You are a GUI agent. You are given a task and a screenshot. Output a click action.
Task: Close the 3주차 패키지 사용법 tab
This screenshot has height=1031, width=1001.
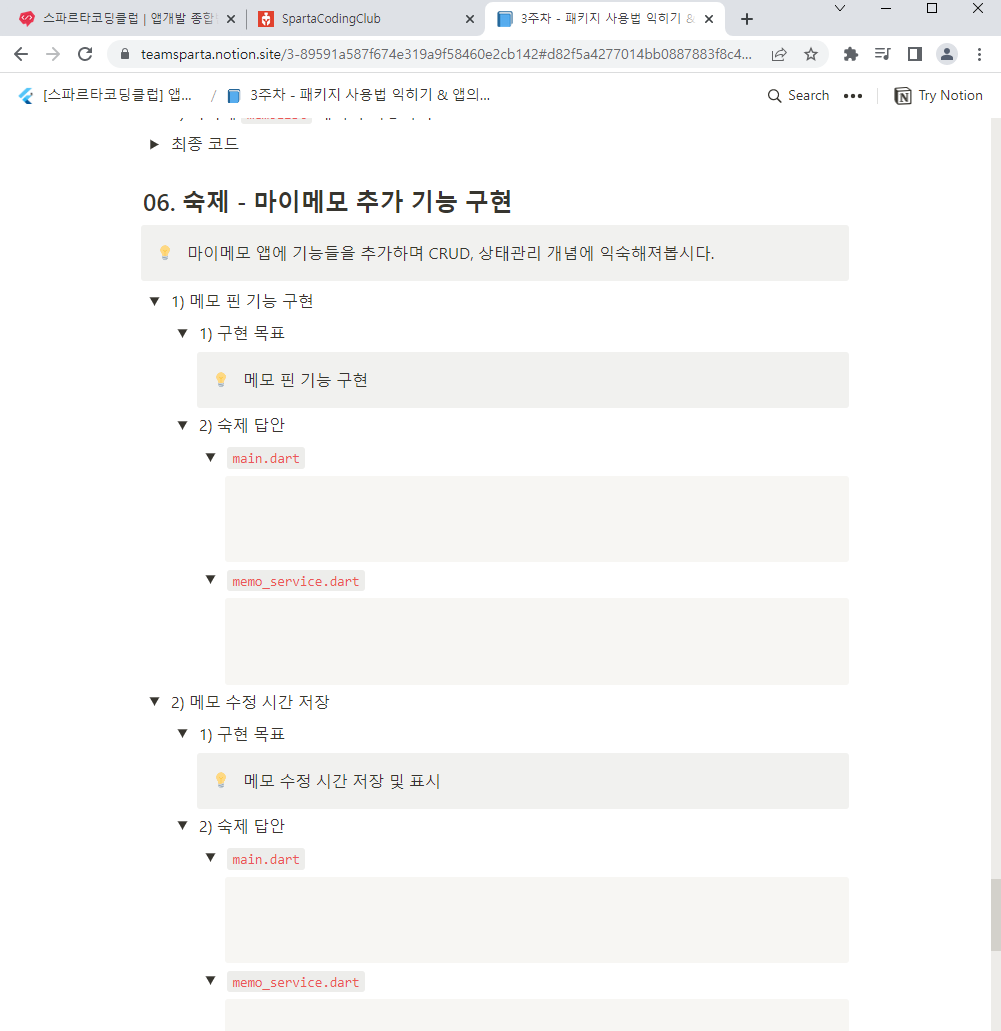tap(709, 19)
